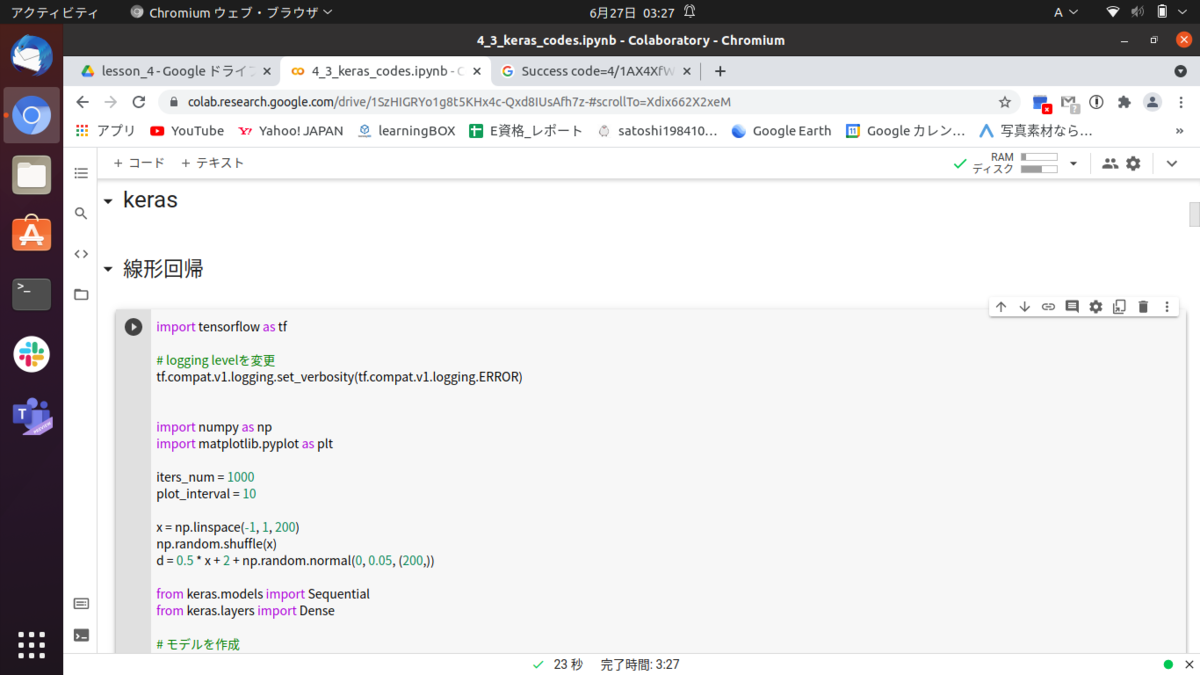Add a text cell with テキスト
This screenshot has width=1200, height=675.
(x=212, y=163)
